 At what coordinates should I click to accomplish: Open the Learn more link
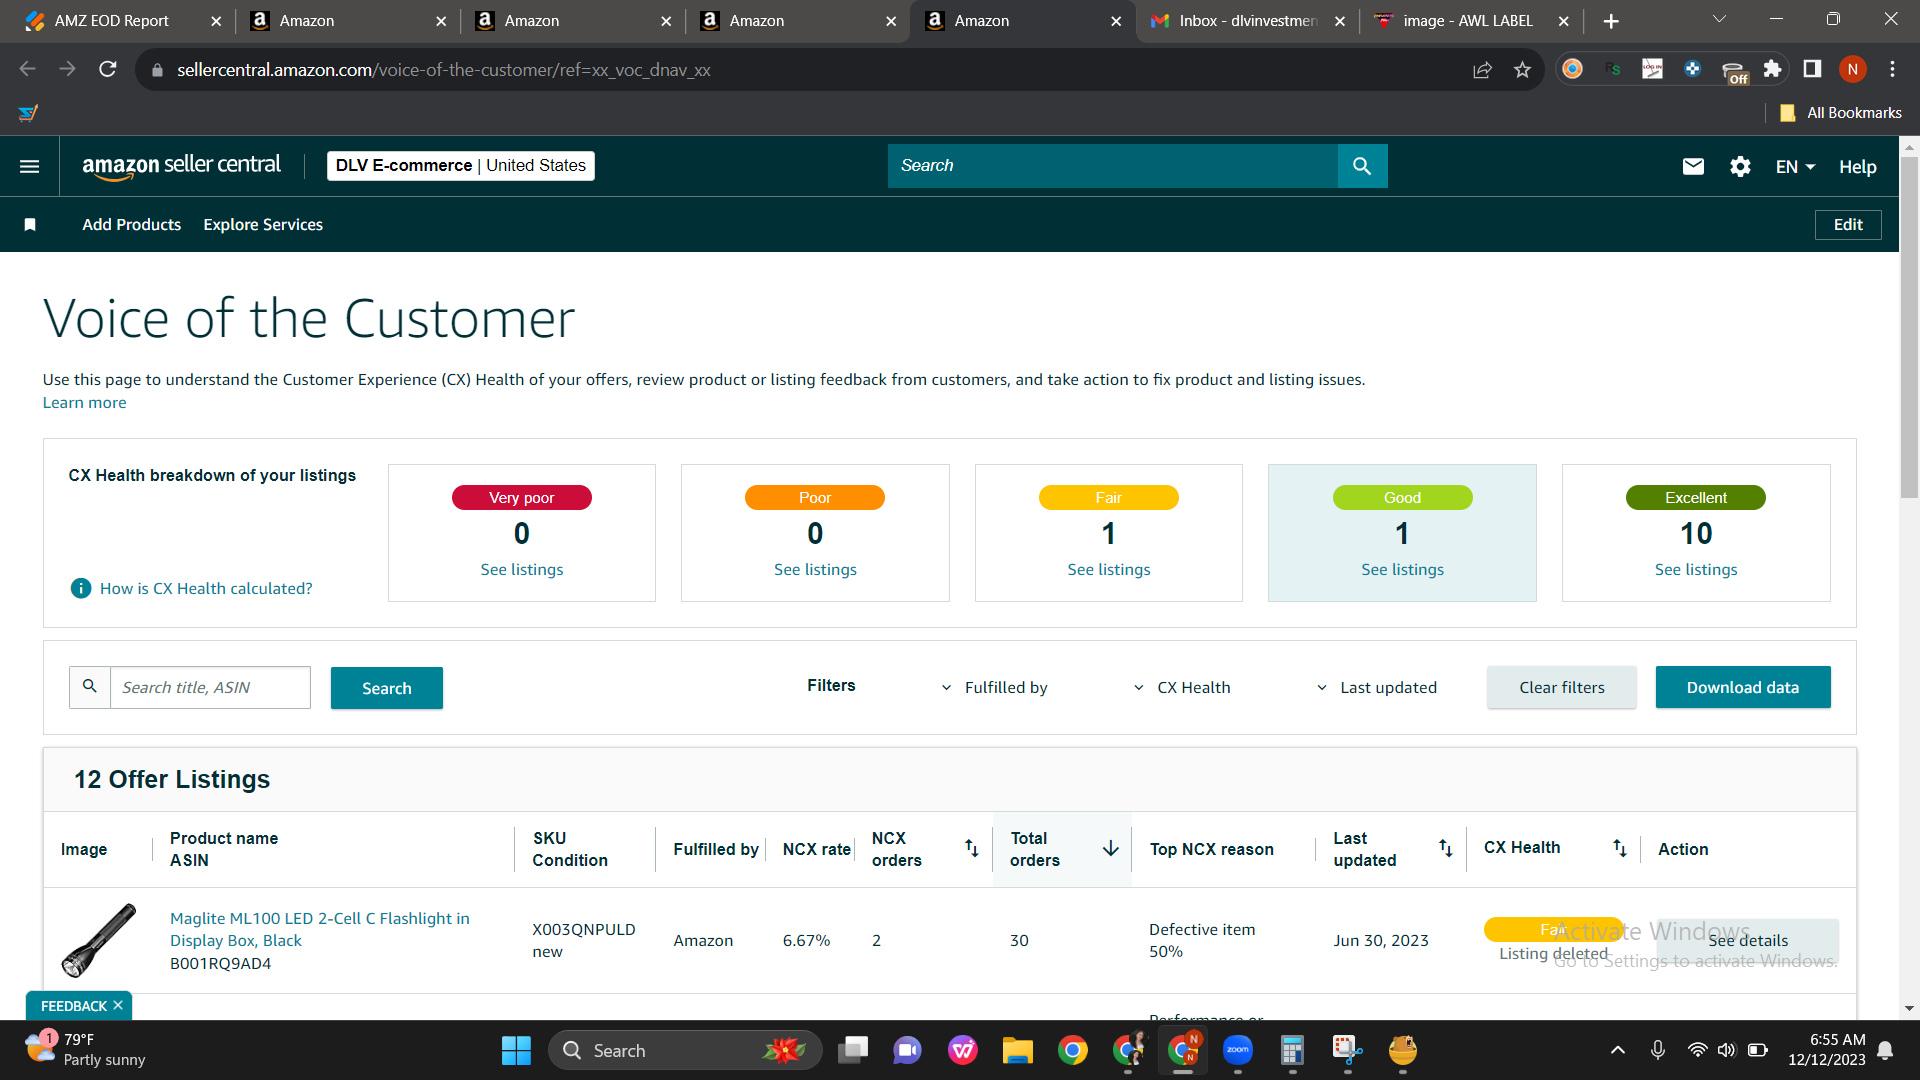click(x=84, y=403)
